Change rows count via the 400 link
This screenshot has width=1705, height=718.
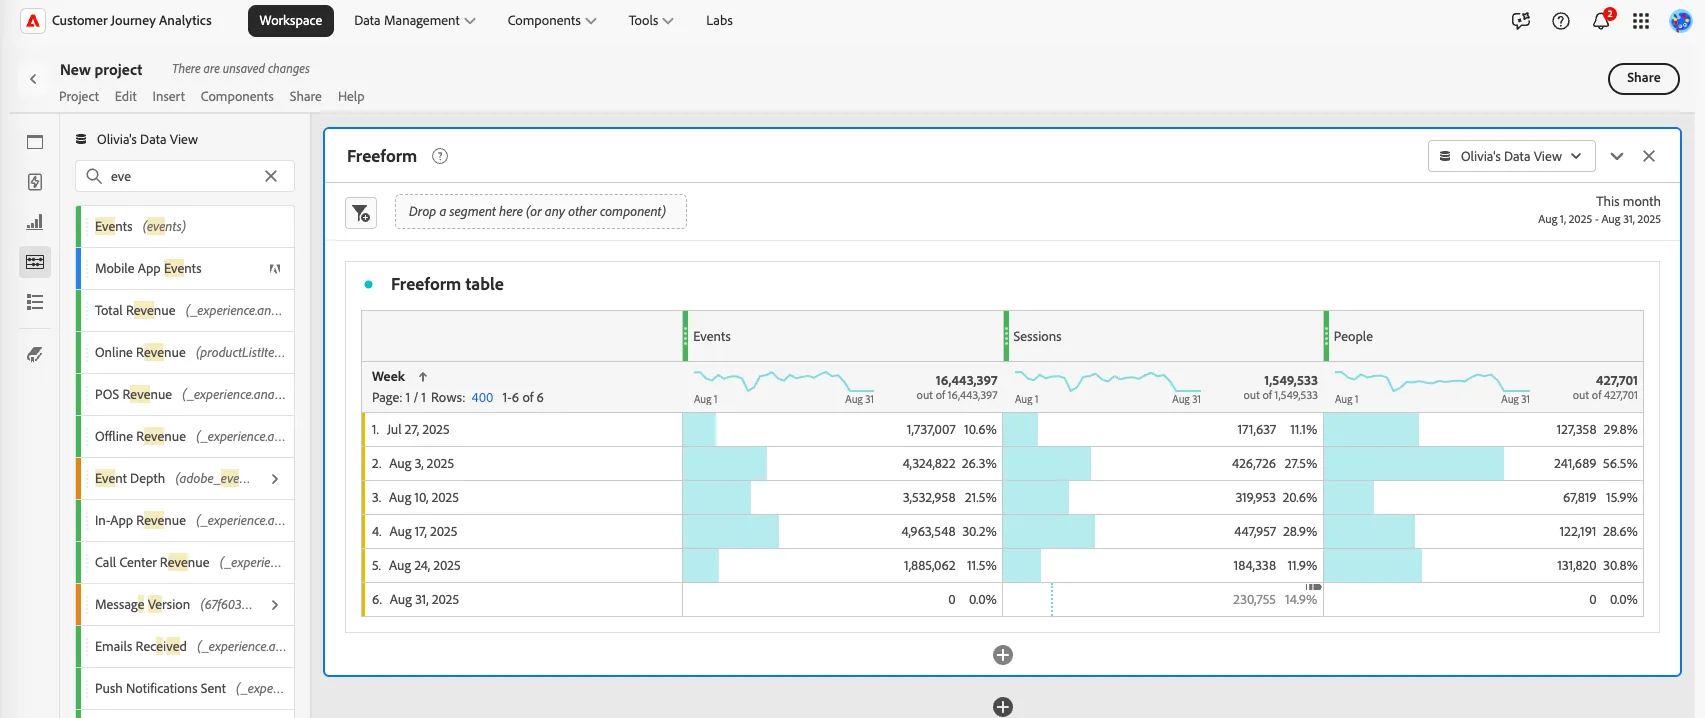click(x=482, y=398)
